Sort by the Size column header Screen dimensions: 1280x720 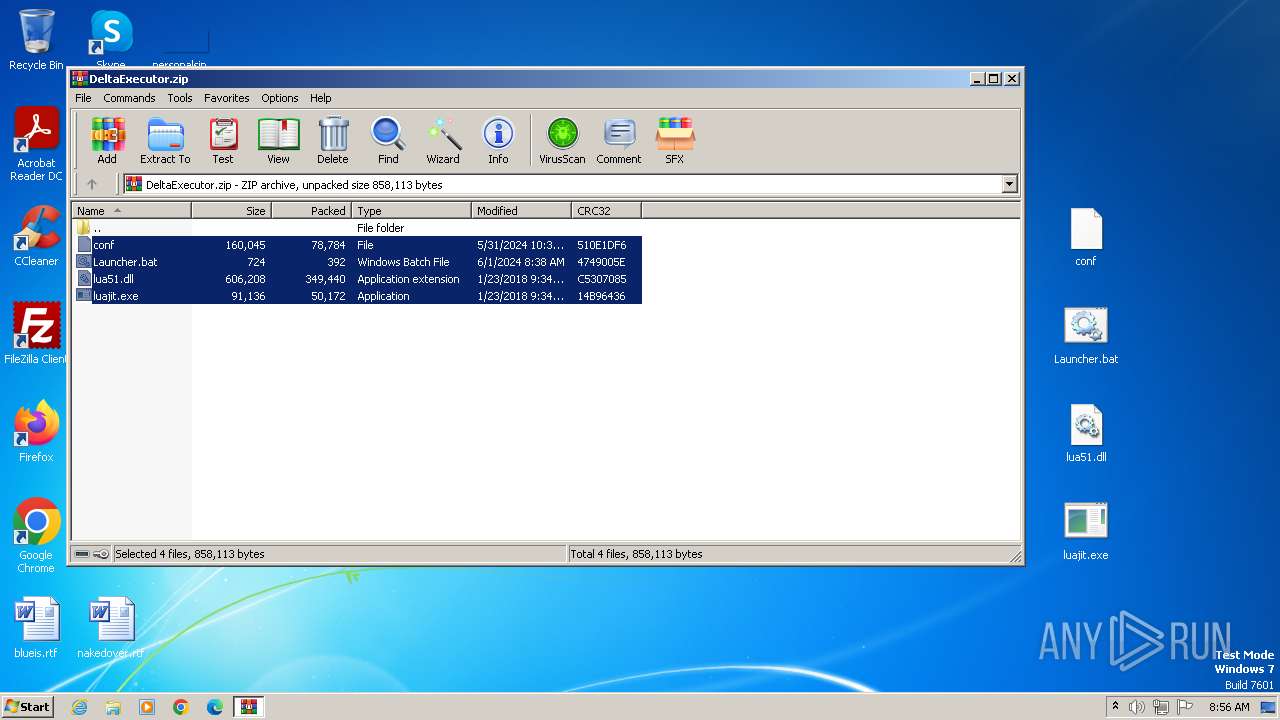pos(231,211)
